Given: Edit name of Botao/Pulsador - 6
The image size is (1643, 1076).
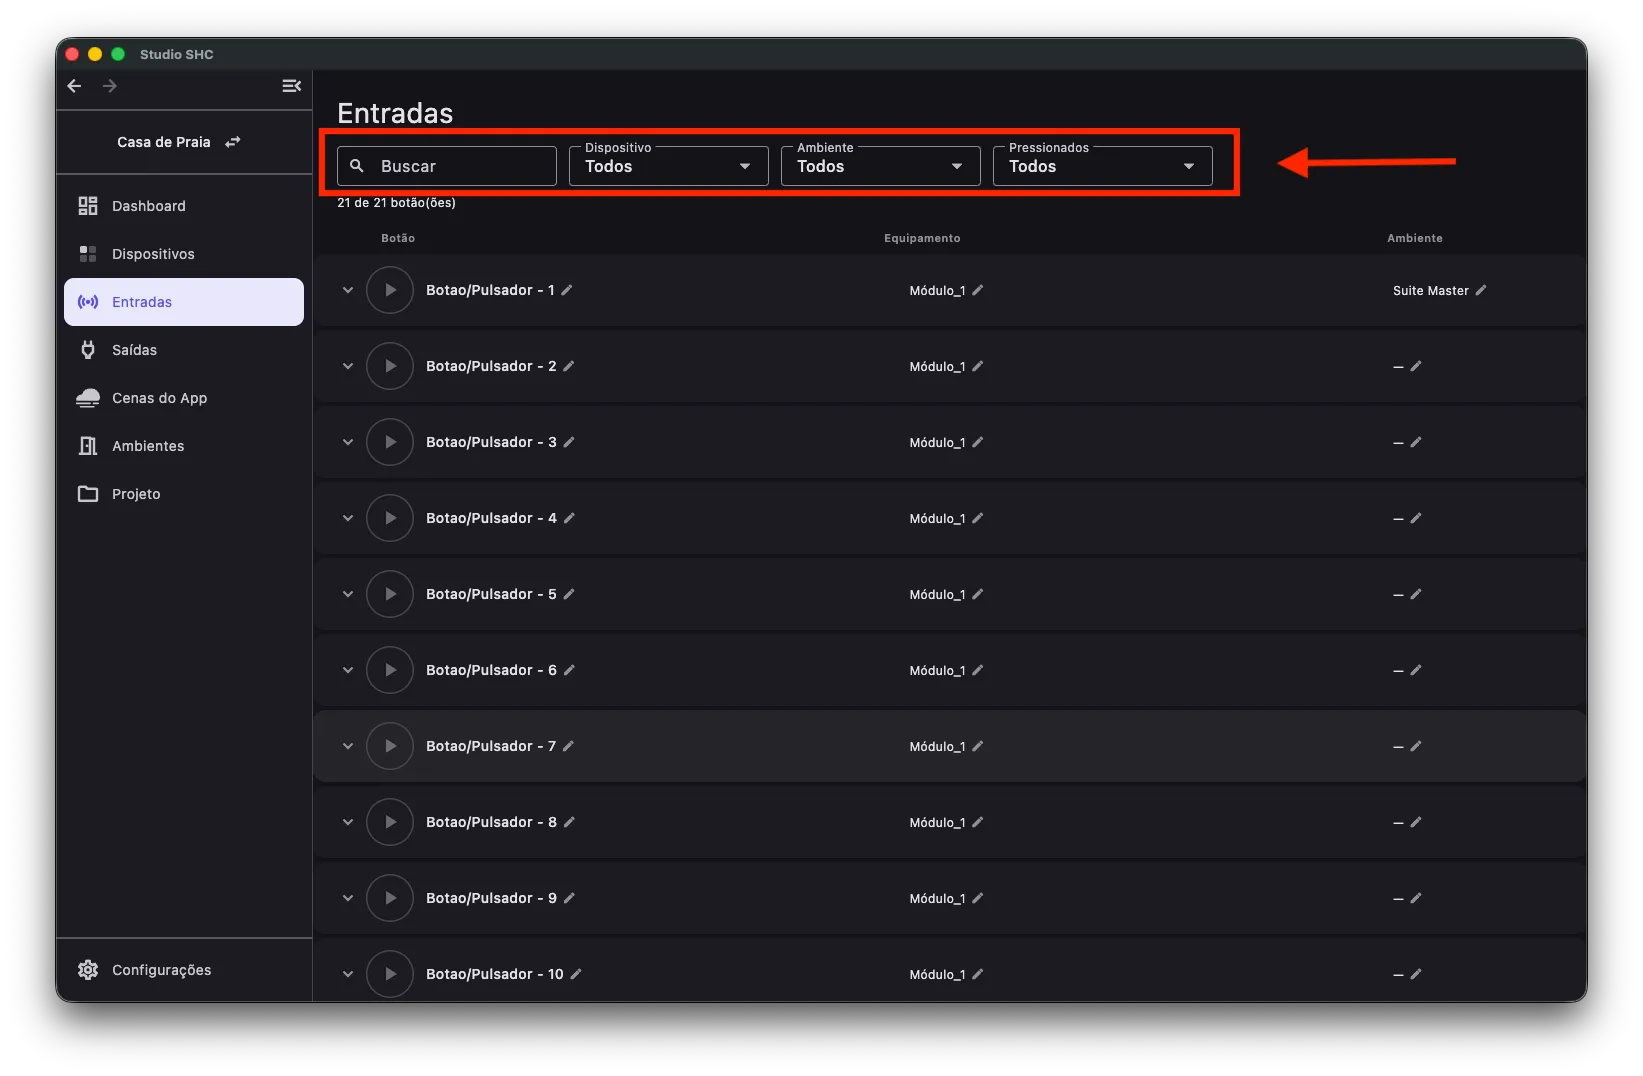Looking at the screenshot, I should coord(569,670).
